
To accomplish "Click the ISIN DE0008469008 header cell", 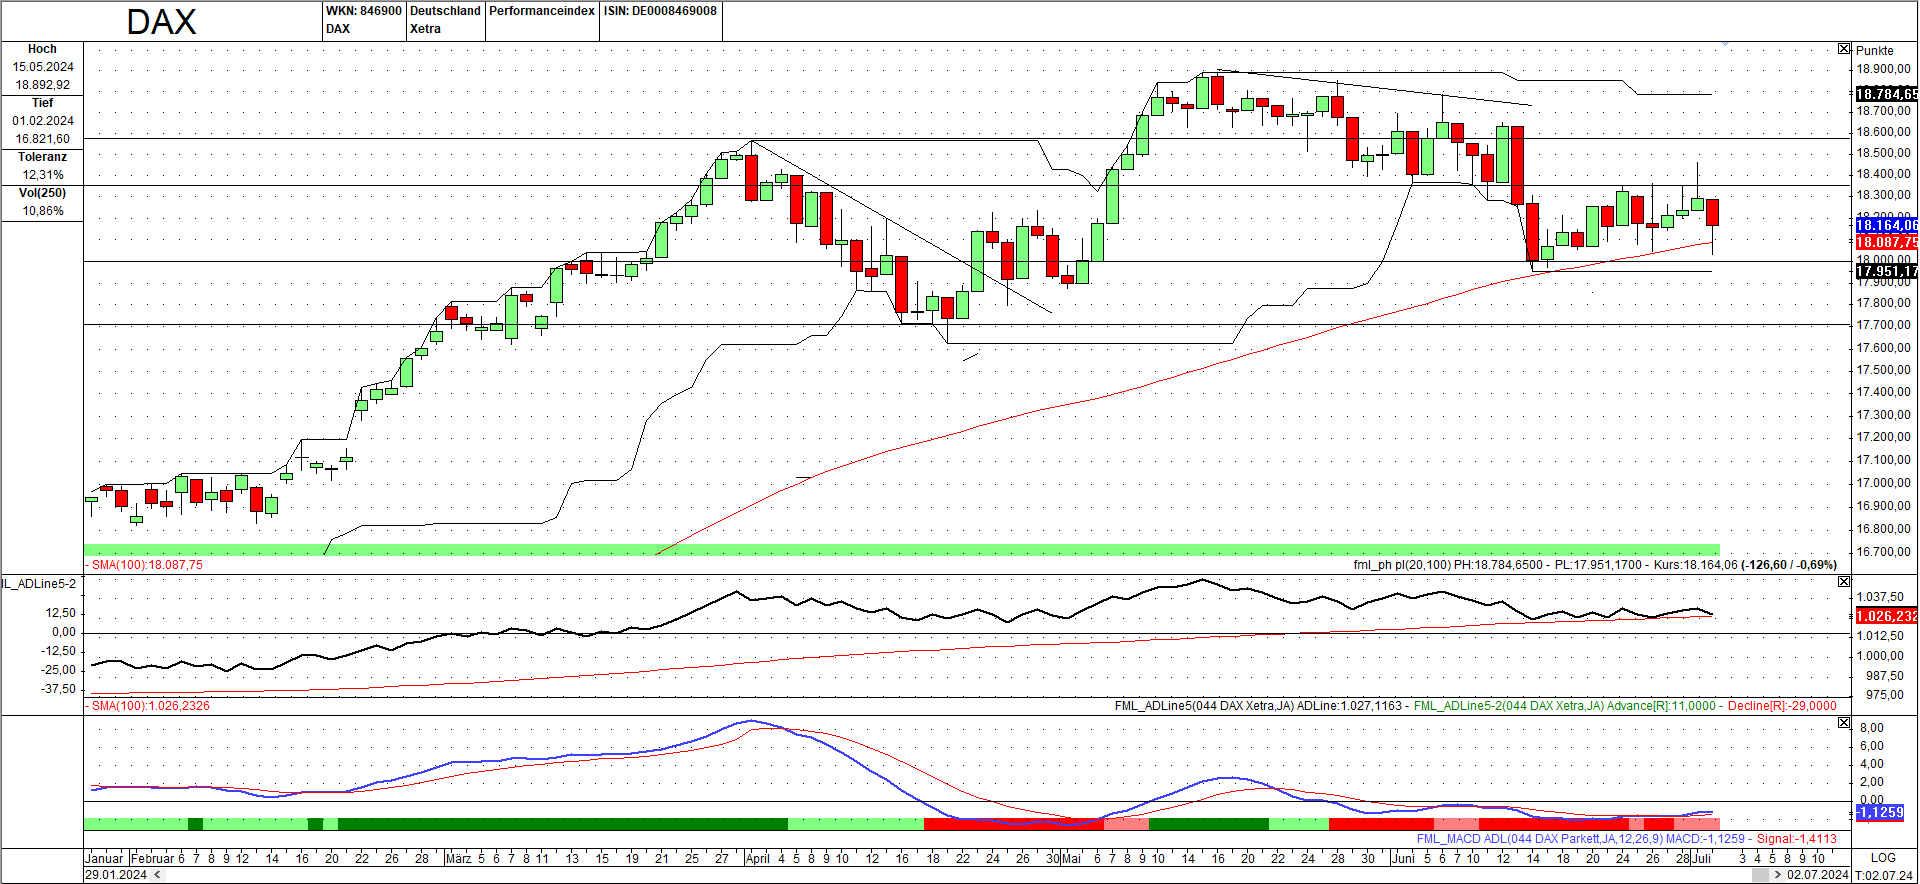I will point(660,12).
